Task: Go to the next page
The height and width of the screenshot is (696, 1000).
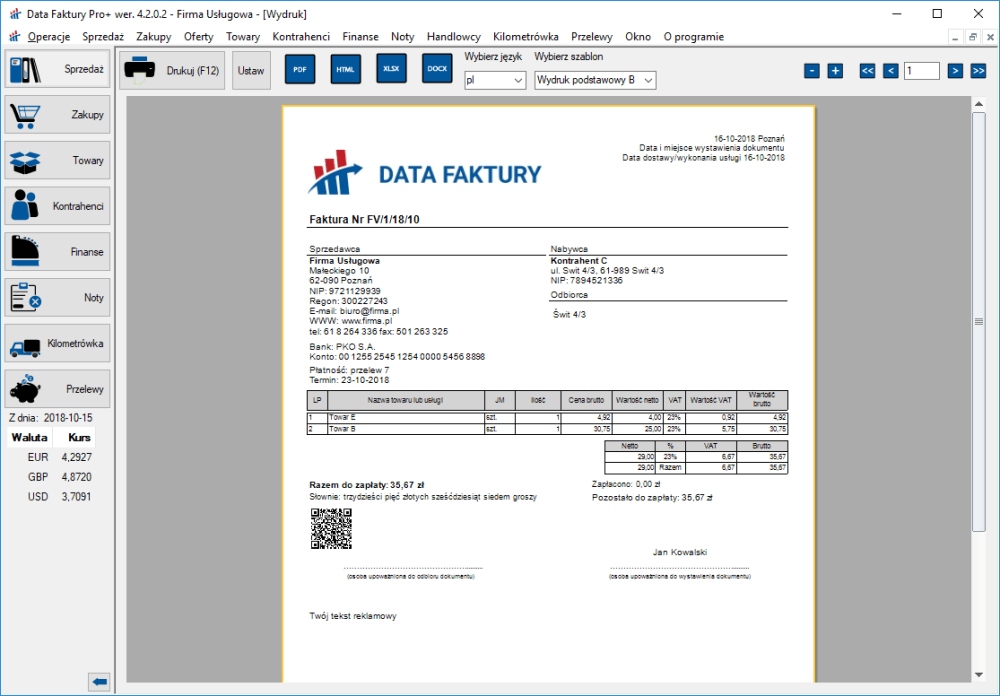Action: pos(955,71)
